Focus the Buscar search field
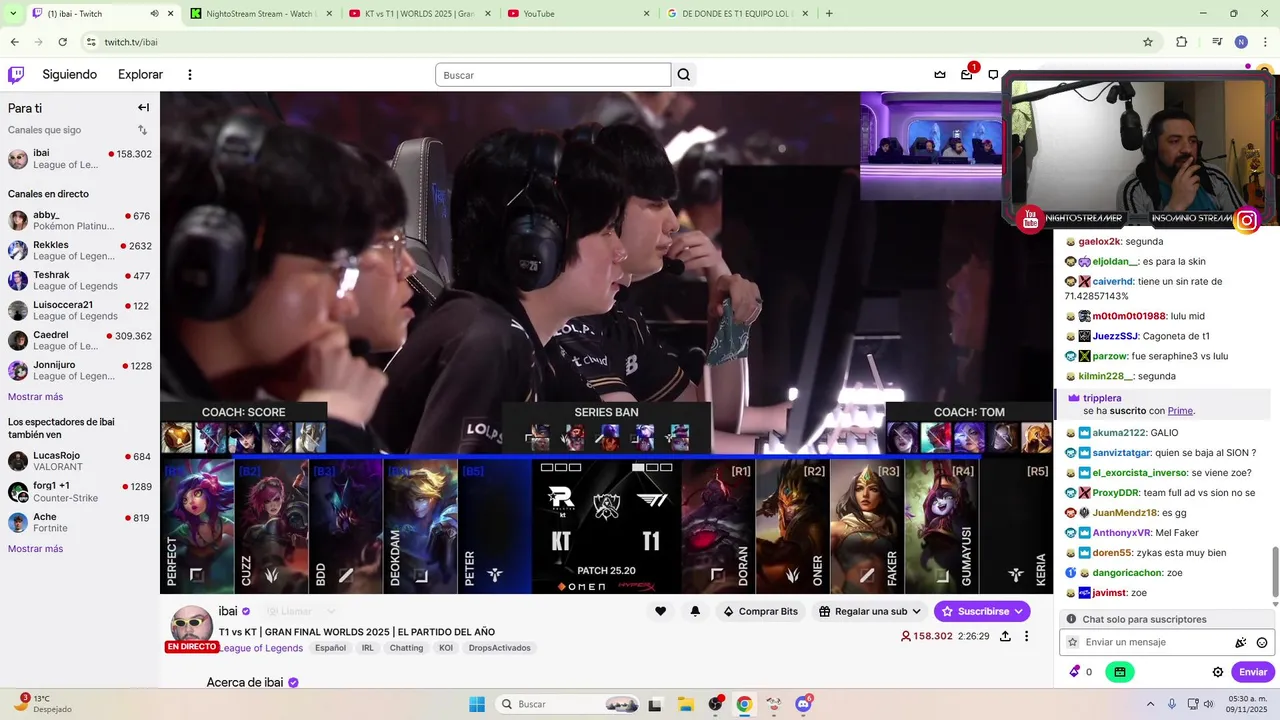 click(553, 75)
